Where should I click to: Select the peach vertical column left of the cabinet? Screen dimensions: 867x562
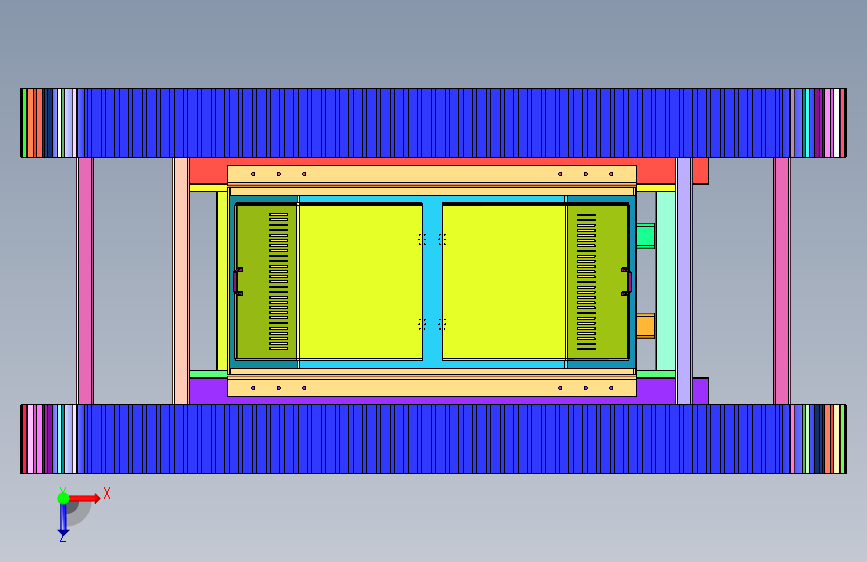point(181,281)
